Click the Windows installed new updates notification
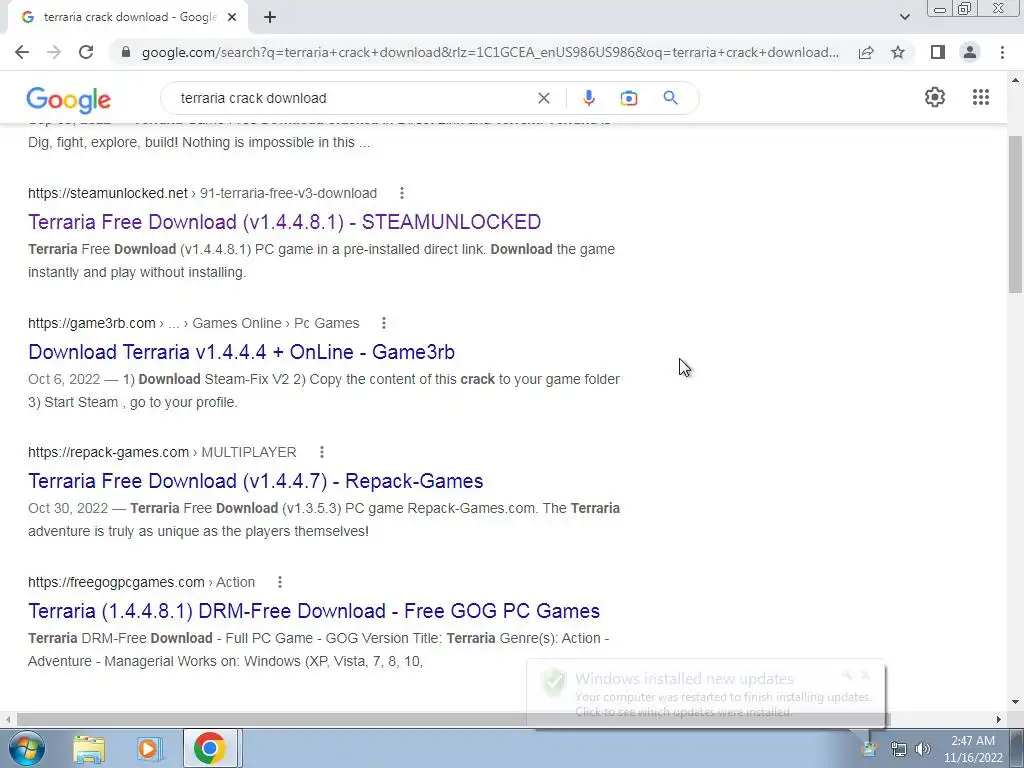Screen dimensions: 1024x768 (705, 694)
